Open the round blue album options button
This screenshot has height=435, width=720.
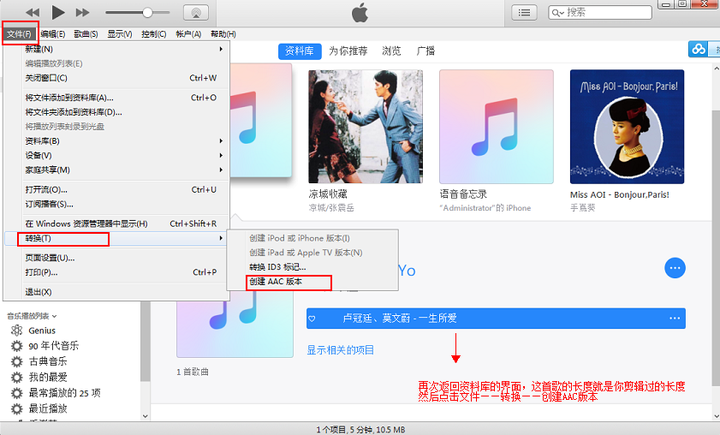click(675, 268)
